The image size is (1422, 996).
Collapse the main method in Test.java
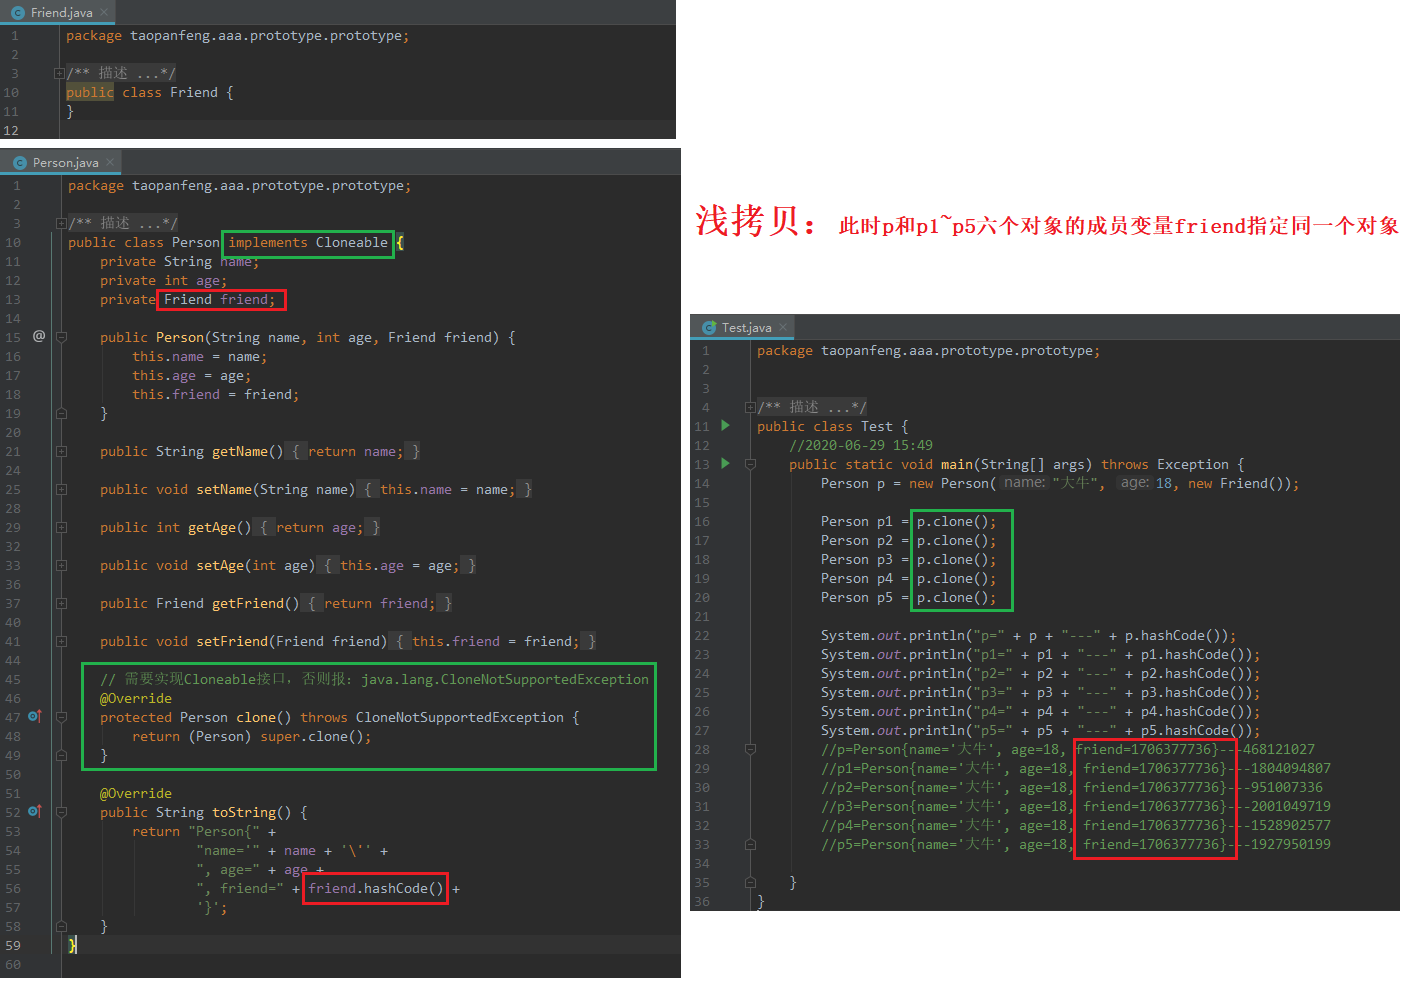click(750, 465)
